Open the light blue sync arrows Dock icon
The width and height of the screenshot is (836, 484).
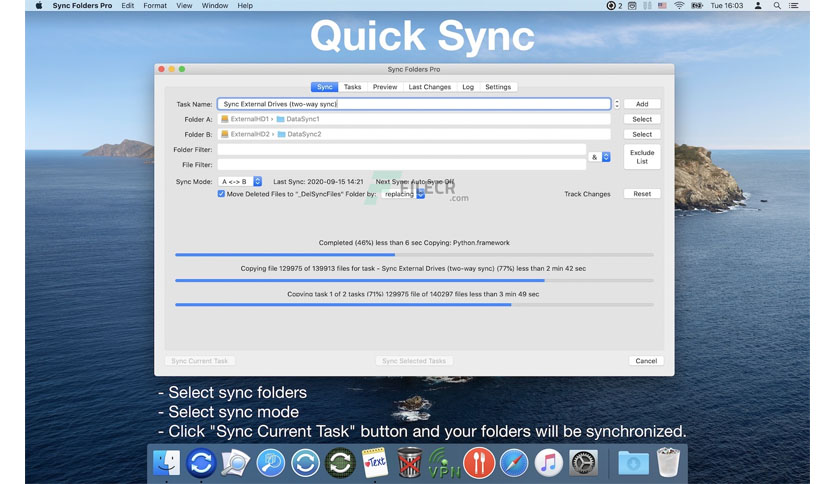305,463
